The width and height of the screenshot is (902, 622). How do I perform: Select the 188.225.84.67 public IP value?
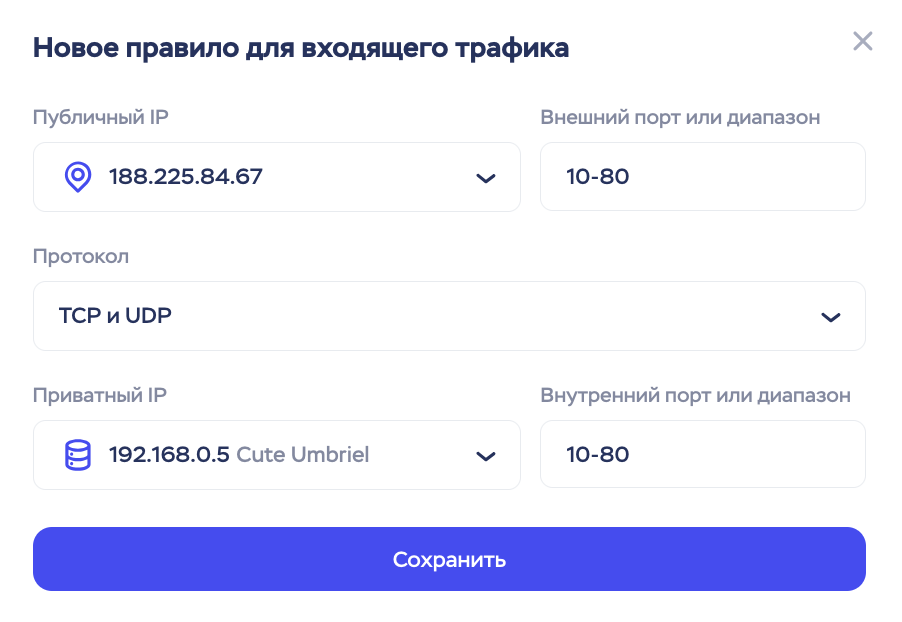point(185,177)
